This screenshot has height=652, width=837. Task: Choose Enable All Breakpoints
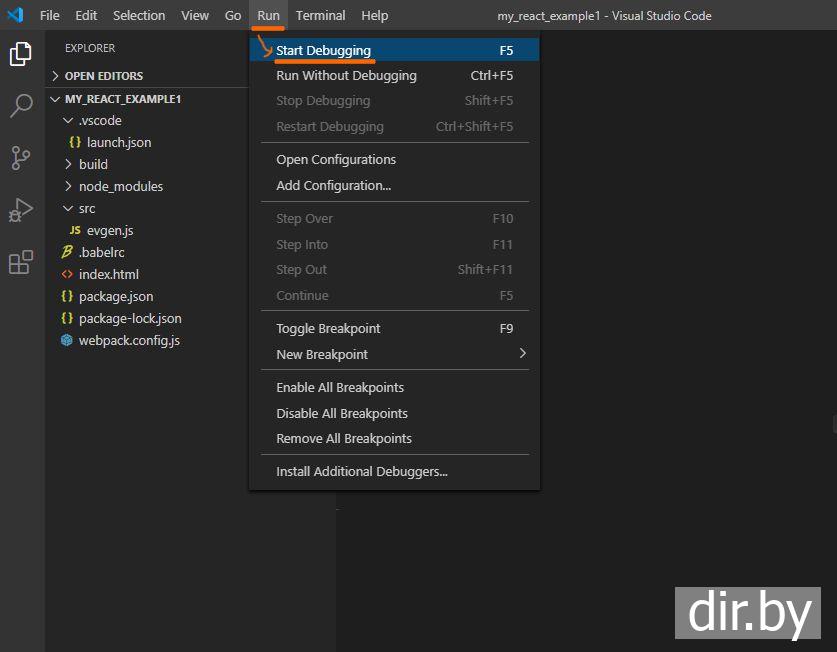[x=340, y=387]
